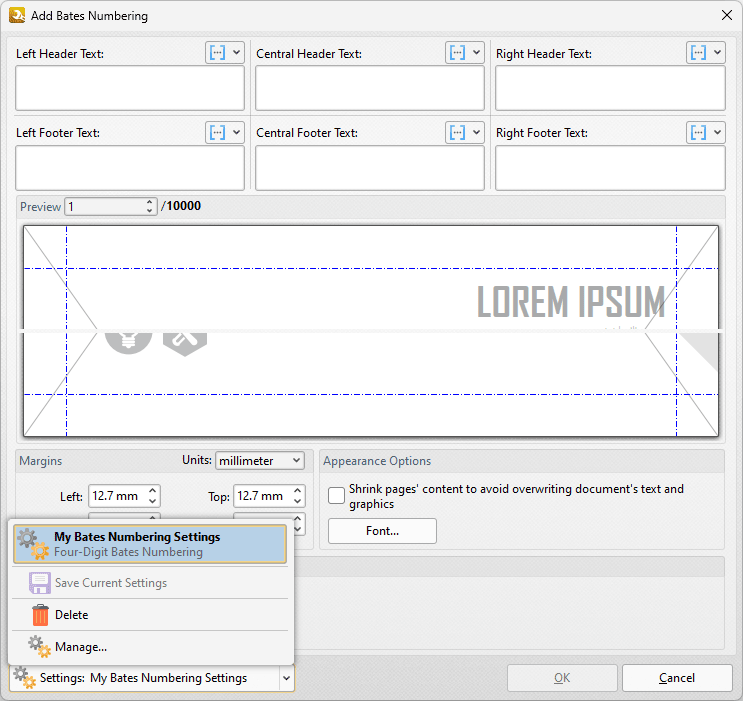
Task: Open the Settings preset dropdown arrow
Action: [286, 678]
